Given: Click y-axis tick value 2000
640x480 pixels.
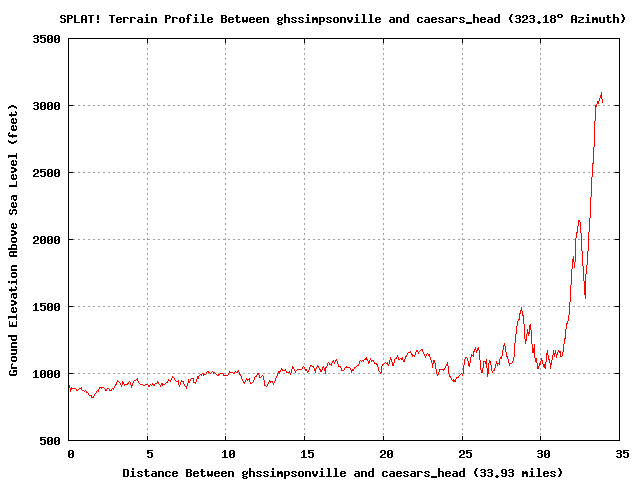Looking at the screenshot, I should (46, 240).
